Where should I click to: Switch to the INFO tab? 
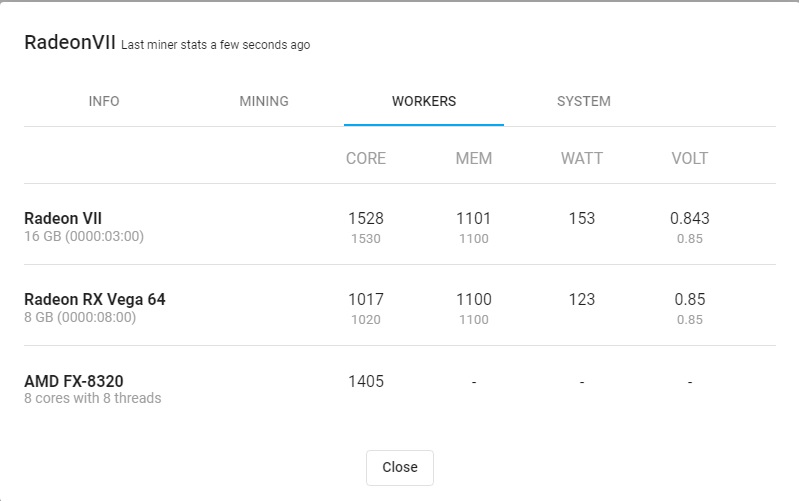pos(104,101)
